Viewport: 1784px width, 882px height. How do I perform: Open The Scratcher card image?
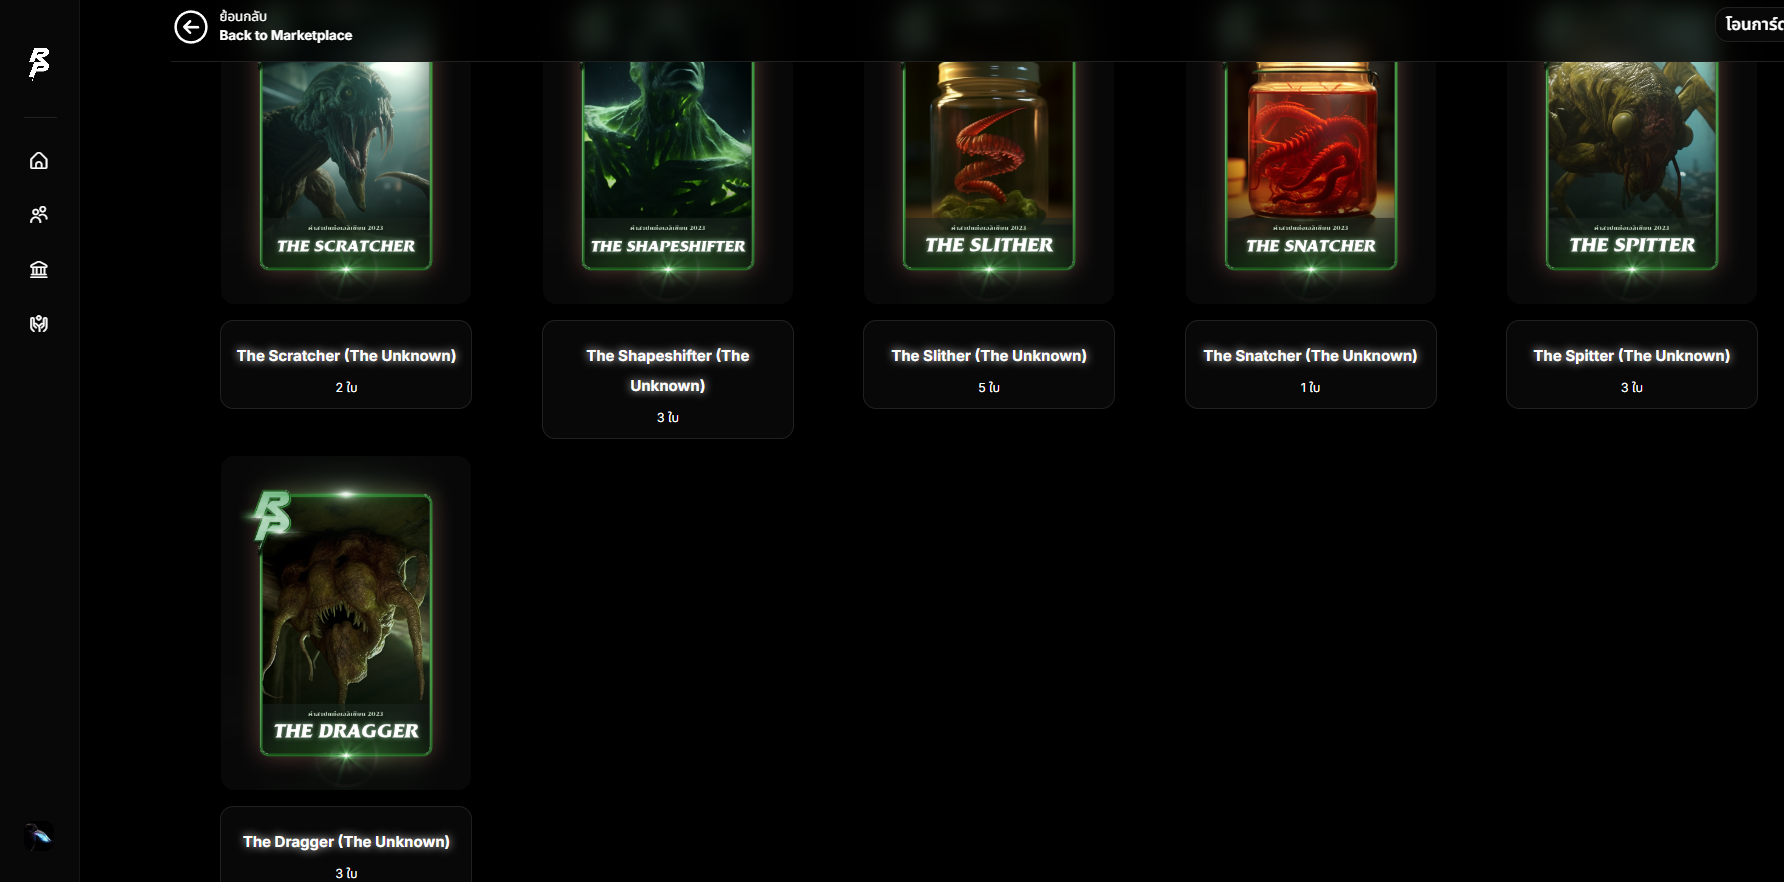[346, 166]
